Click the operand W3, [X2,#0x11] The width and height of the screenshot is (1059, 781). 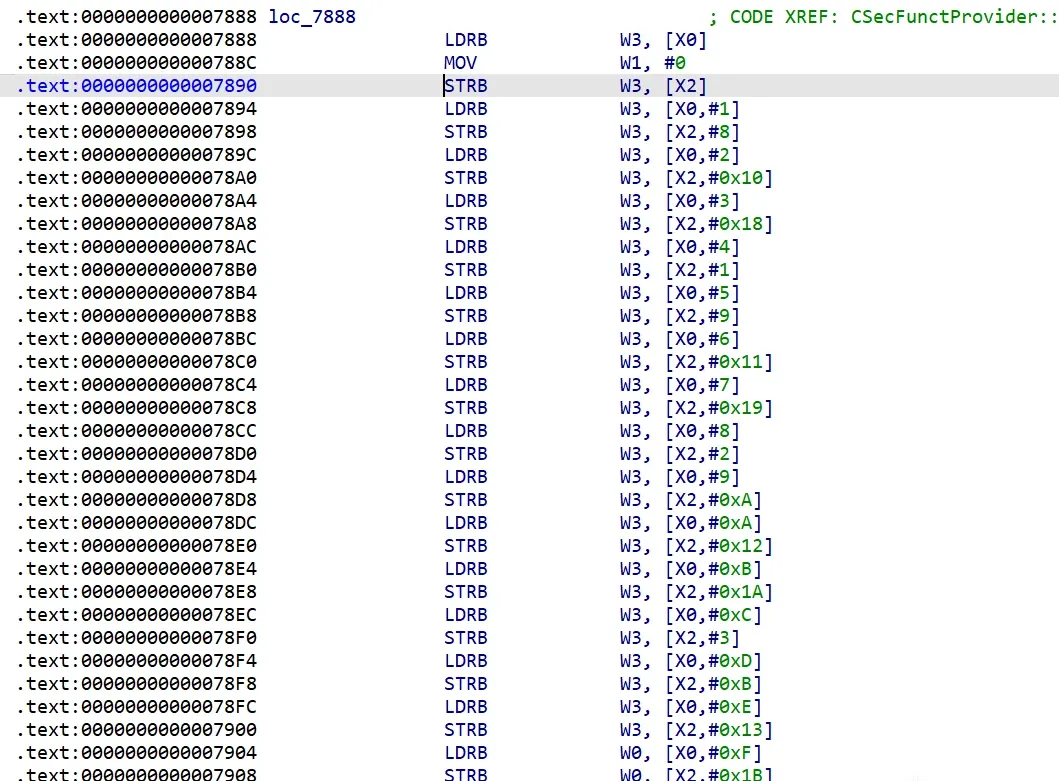tap(696, 361)
